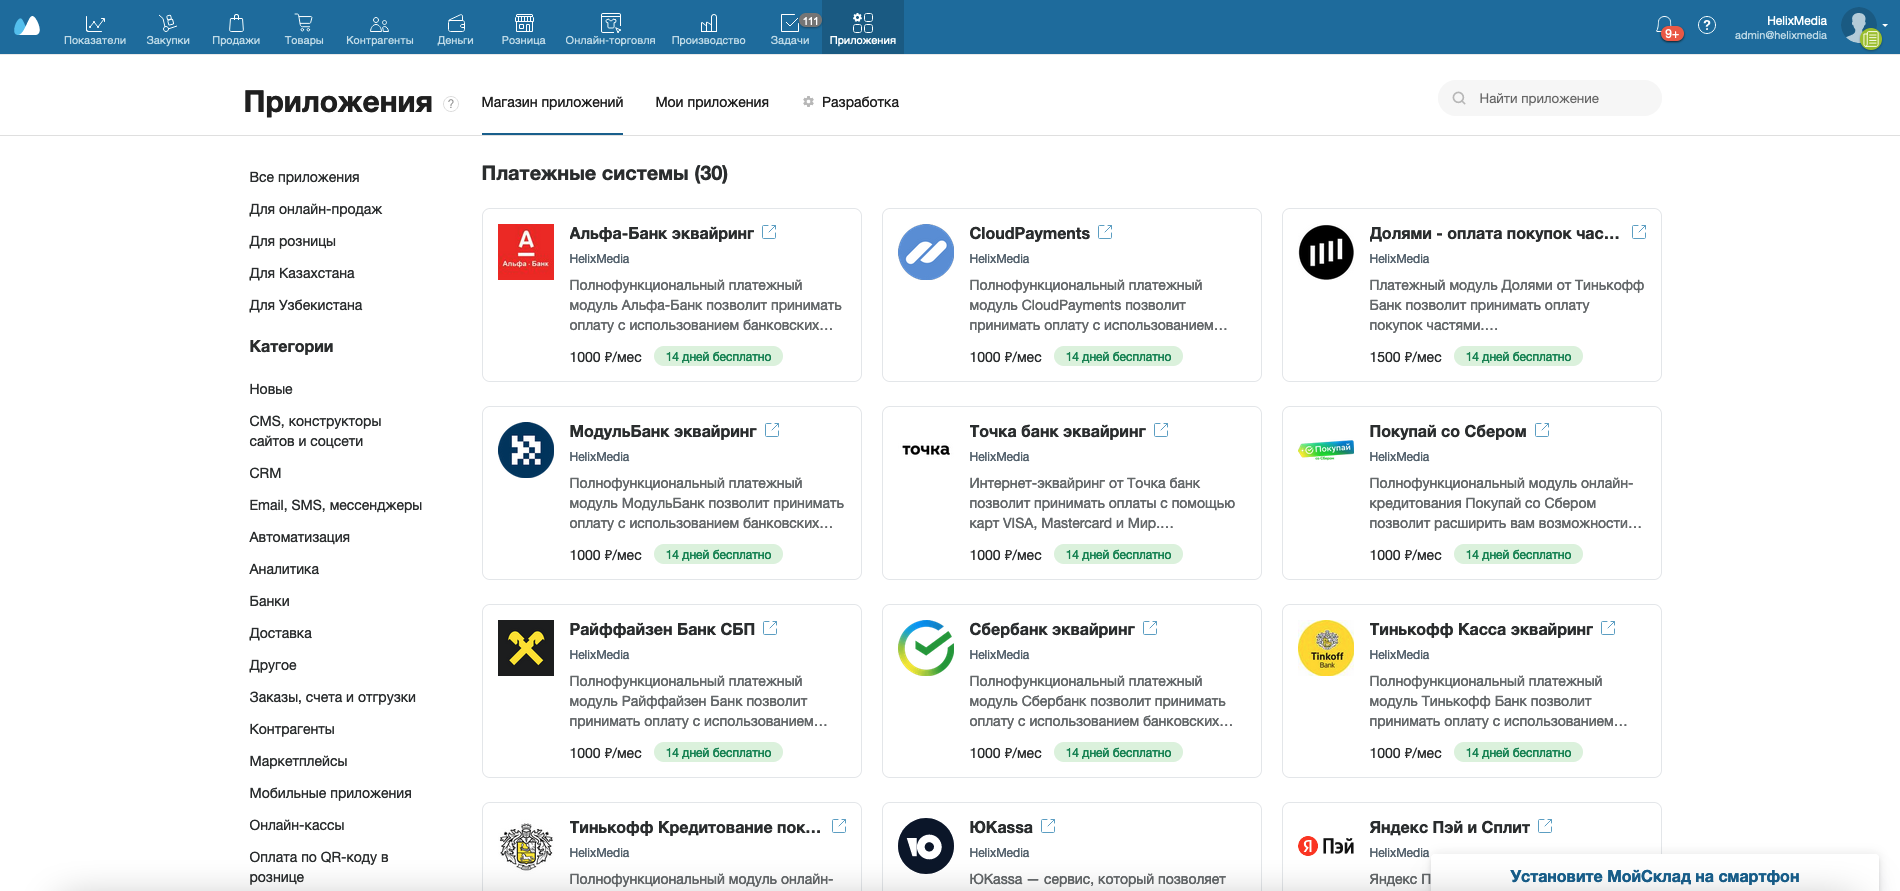This screenshot has height=891, width=1900.
Task: Click Установите МойСклад на смартфон banner
Action: (1654, 875)
